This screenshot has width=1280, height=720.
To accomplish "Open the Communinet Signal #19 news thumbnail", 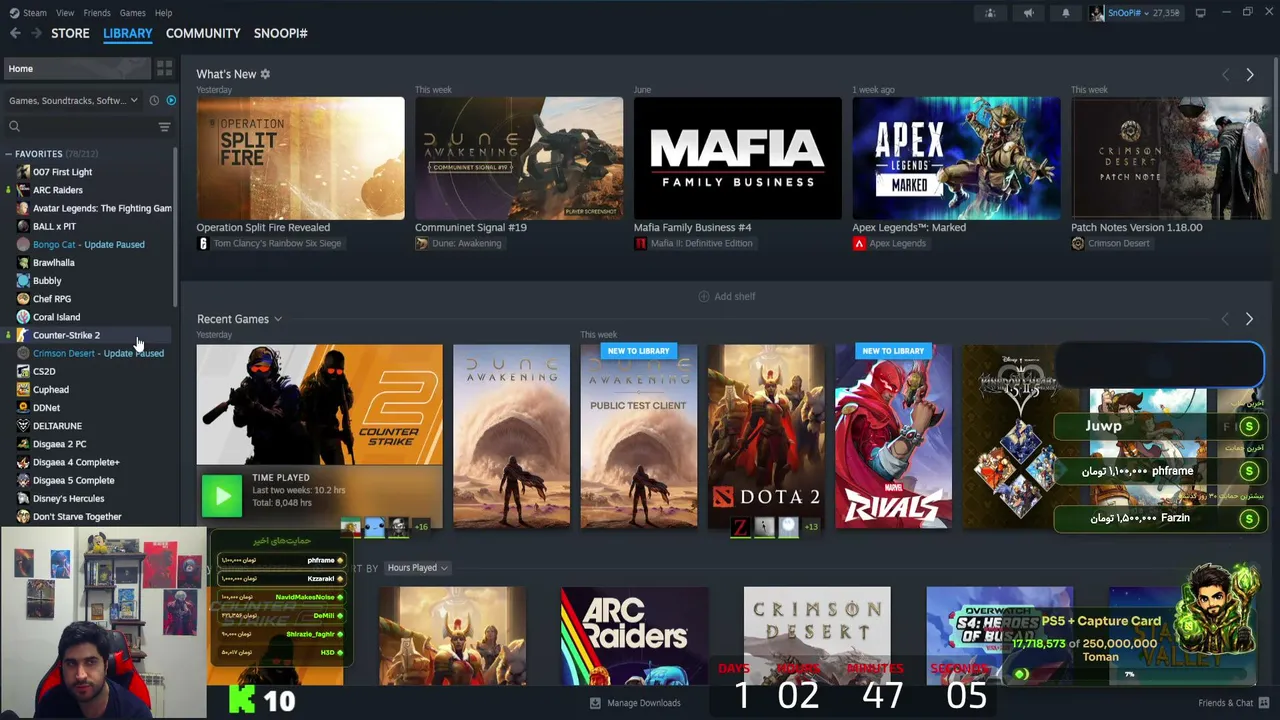I will pos(519,158).
